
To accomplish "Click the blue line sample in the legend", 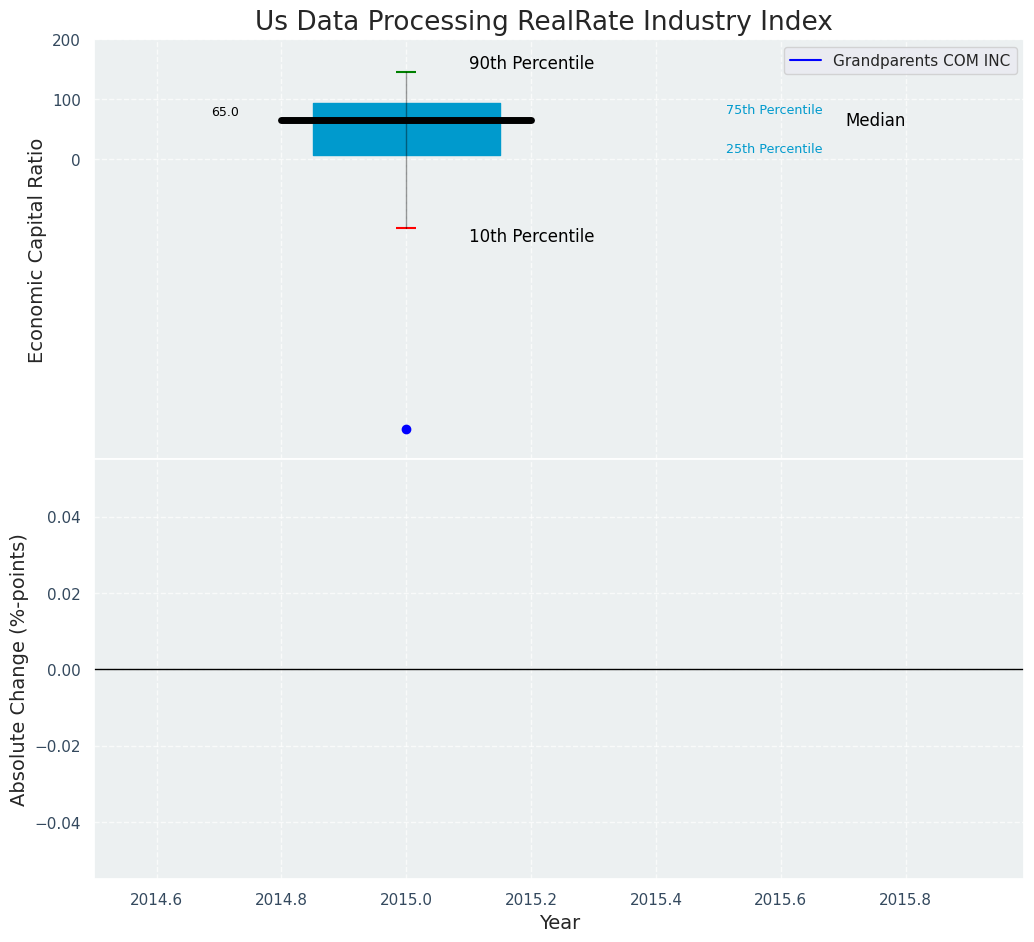I will [x=805, y=61].
